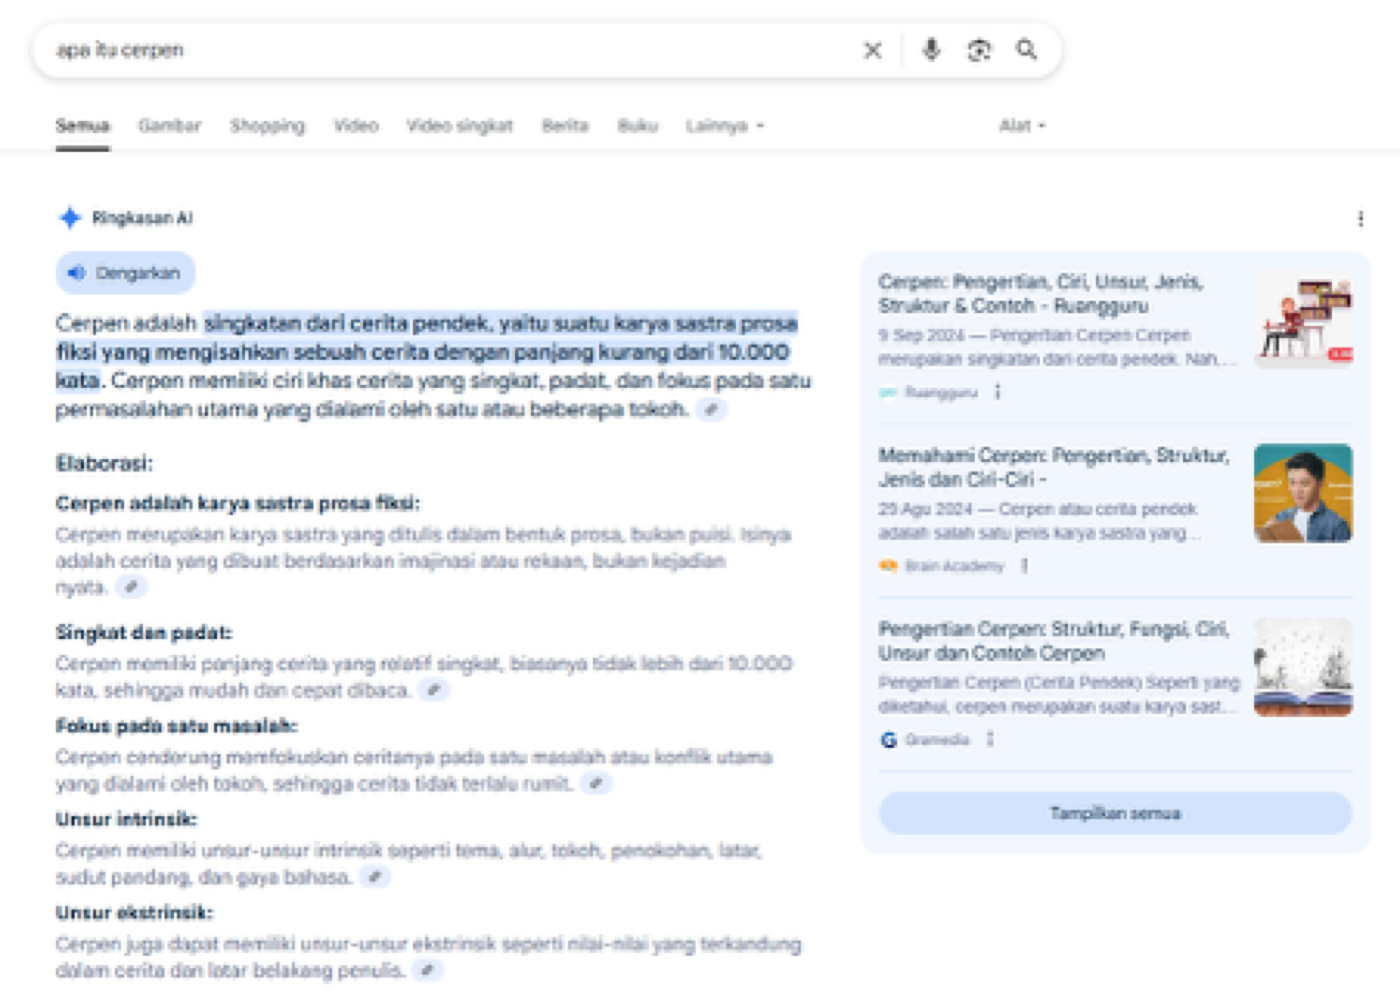Click 'Cerpen adalah karya sastra prosa fiksi:' heading
Image resolution: width=1400 pixels, height=996 pixels.
[x=238, y=503]
